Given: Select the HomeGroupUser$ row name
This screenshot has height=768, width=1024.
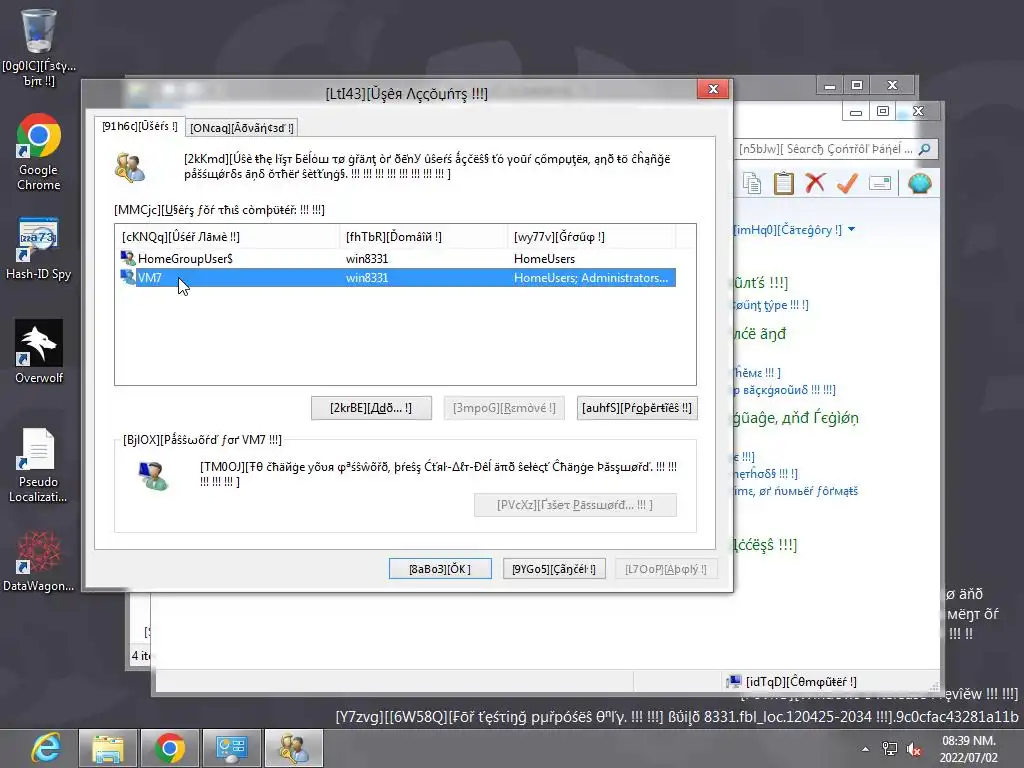Looking at the screenshot, I should [x=185, y=259].
